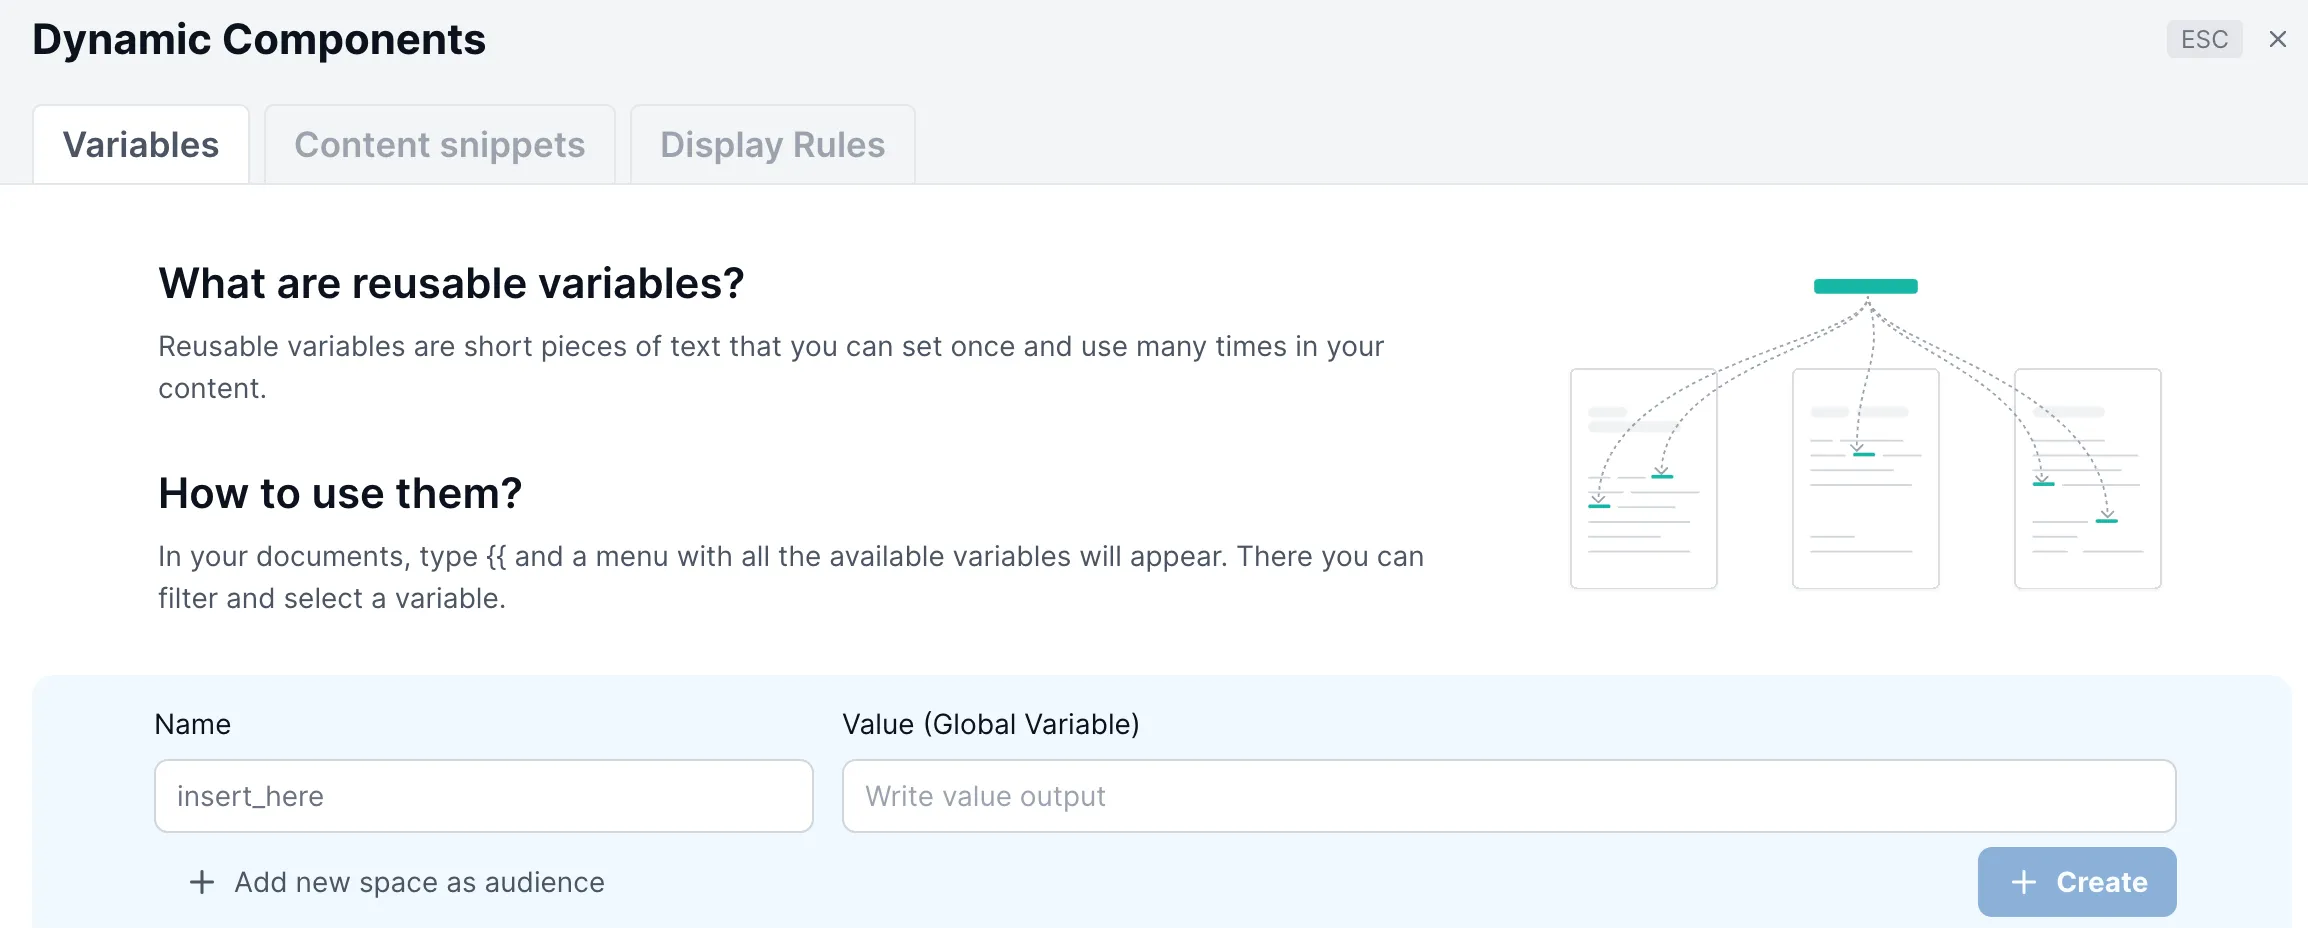
Task: Click the plus icon beside Add new space
Action: point(202,882)
